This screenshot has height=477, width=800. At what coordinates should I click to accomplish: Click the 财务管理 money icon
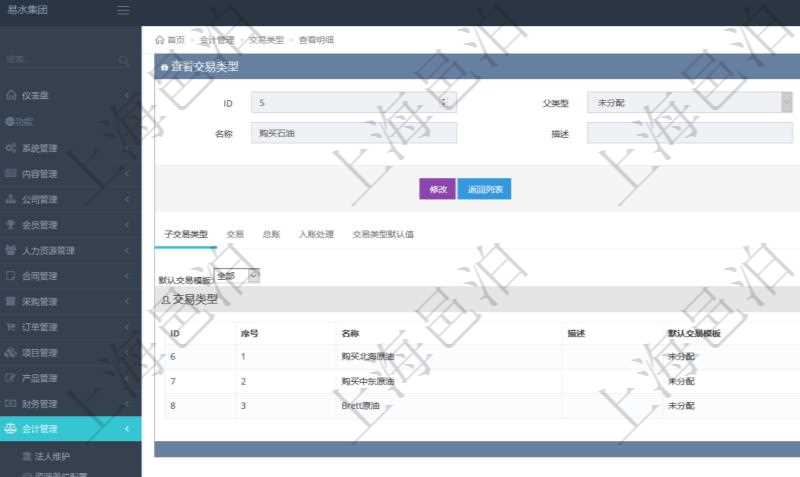click(11, 403)
